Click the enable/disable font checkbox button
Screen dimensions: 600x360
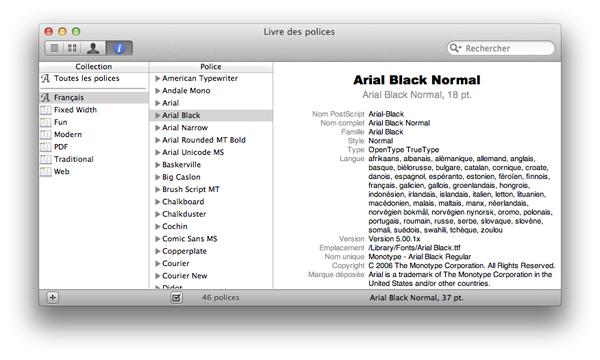pos(176,297)
